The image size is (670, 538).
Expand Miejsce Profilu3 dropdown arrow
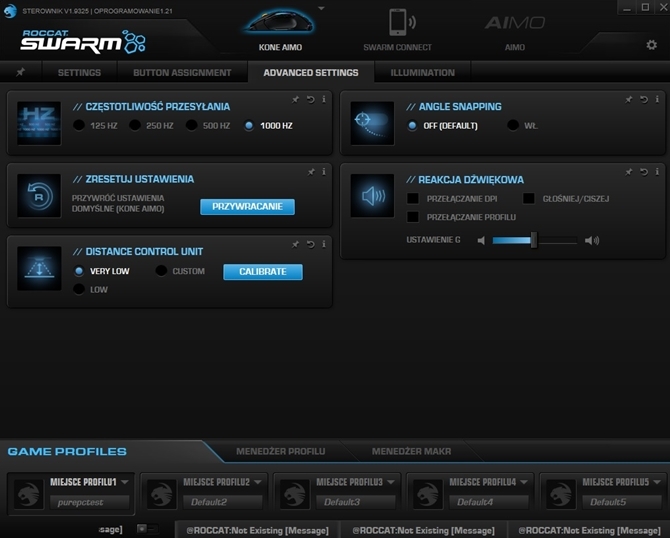pos(391,482)
